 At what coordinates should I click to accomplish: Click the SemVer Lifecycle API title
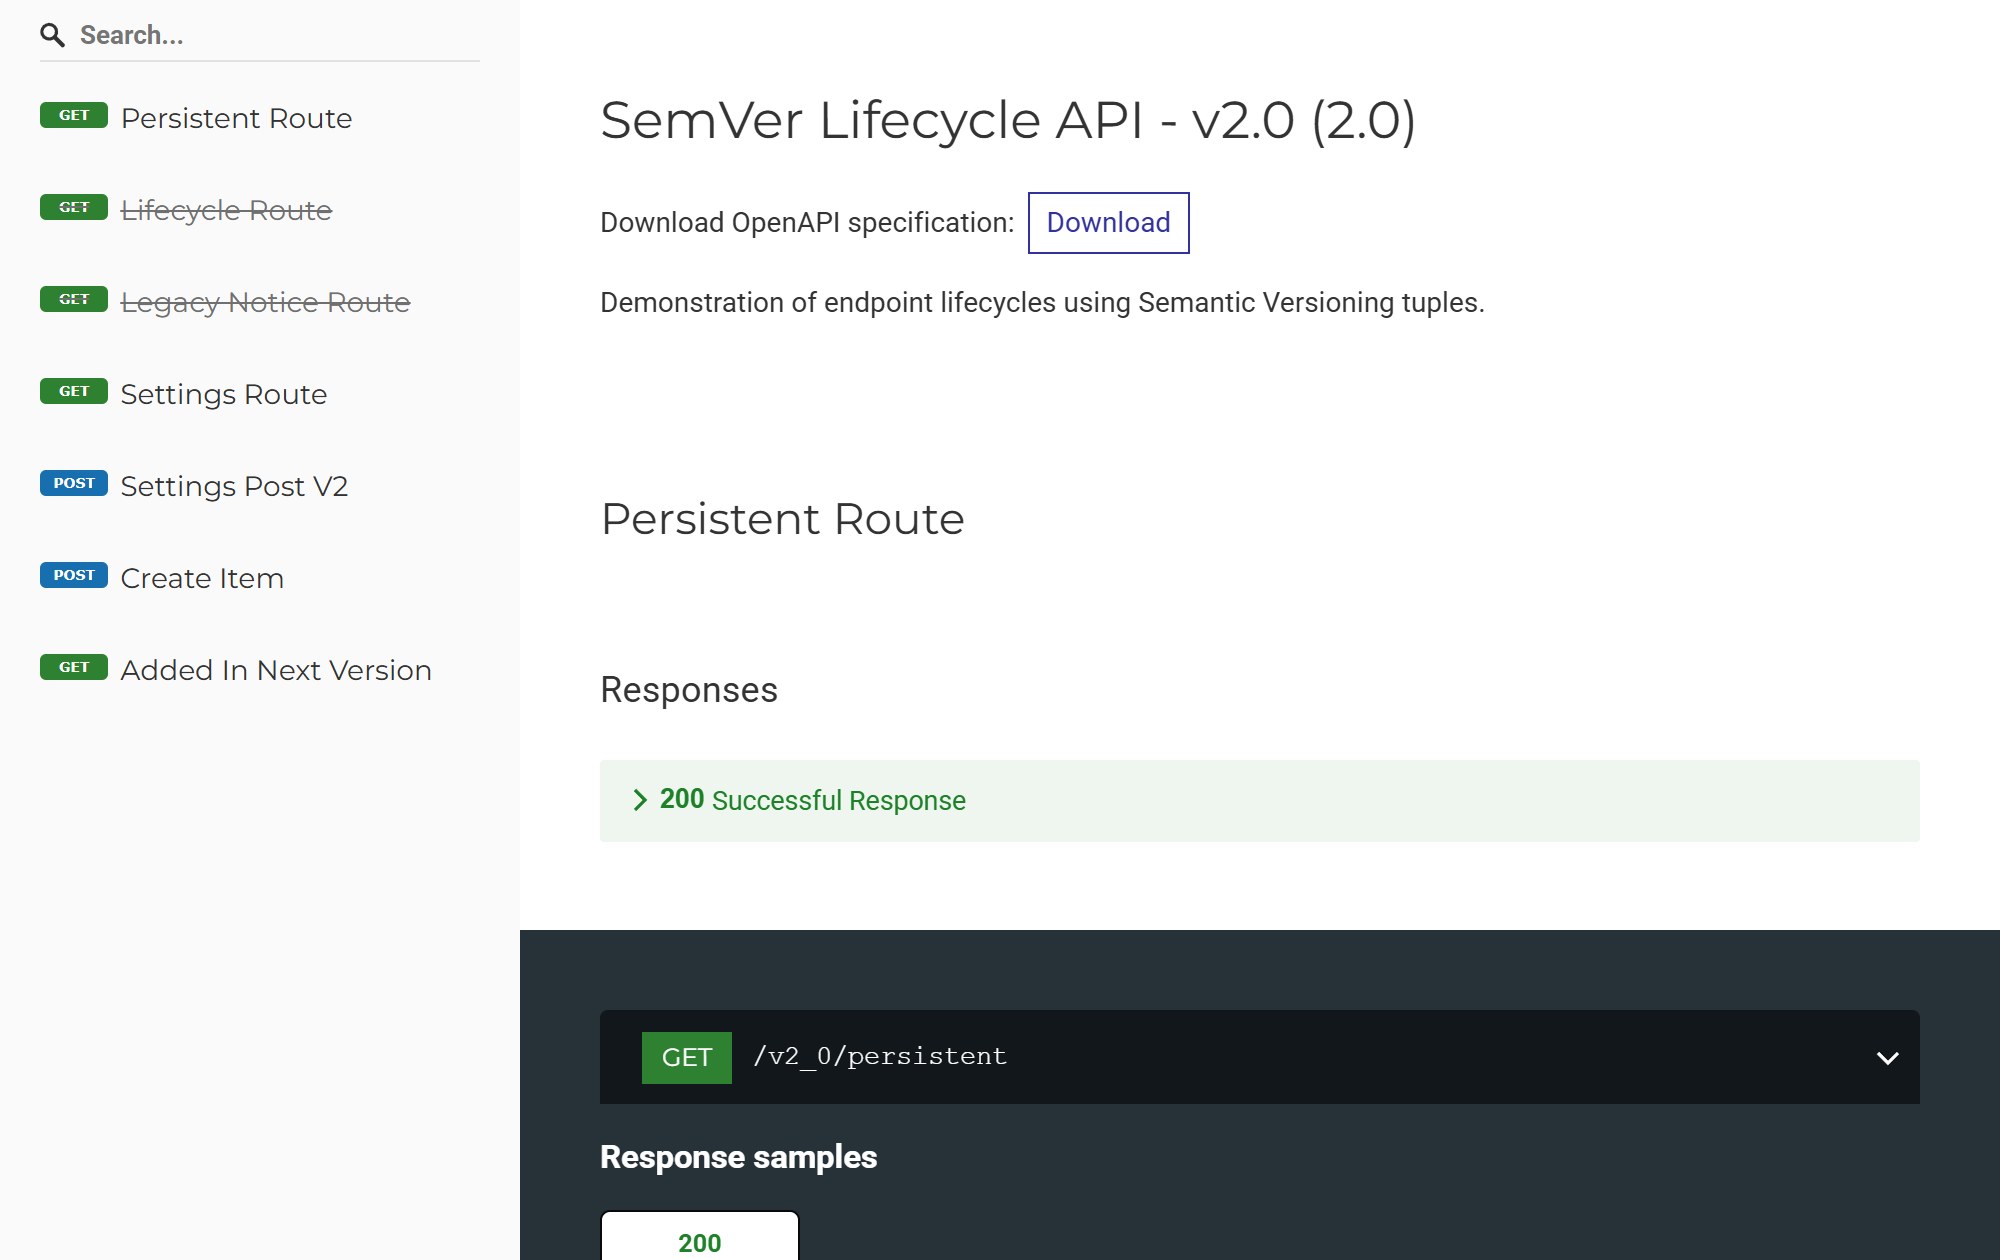(x=1007, y=120)
